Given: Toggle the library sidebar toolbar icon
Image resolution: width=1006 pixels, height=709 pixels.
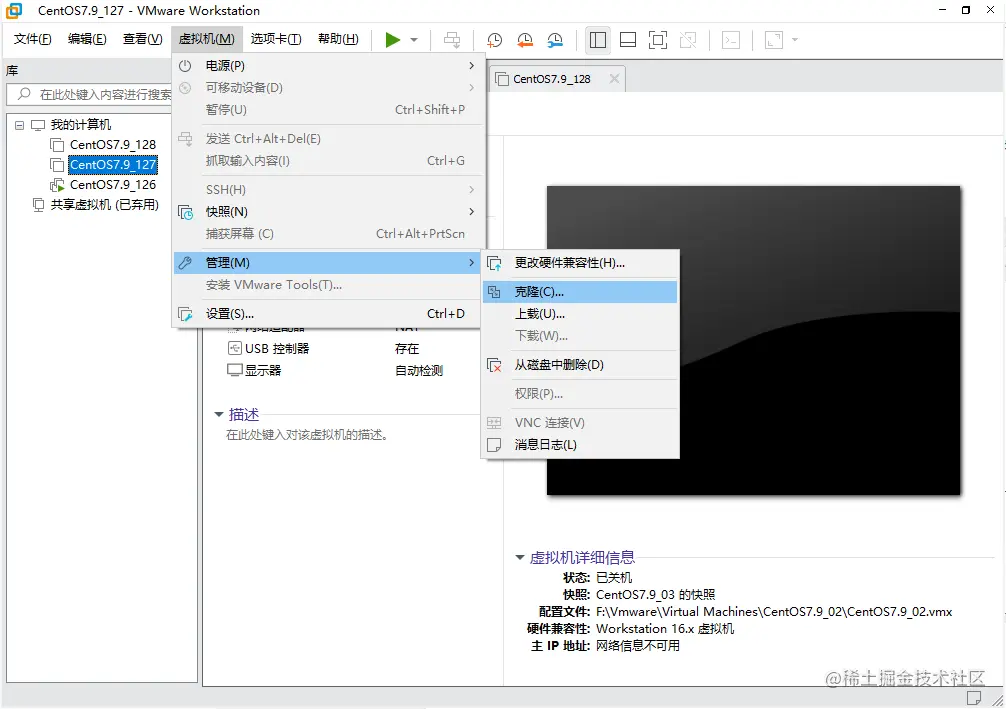Looking at the screenshot, I should click(x=597, y=40).
